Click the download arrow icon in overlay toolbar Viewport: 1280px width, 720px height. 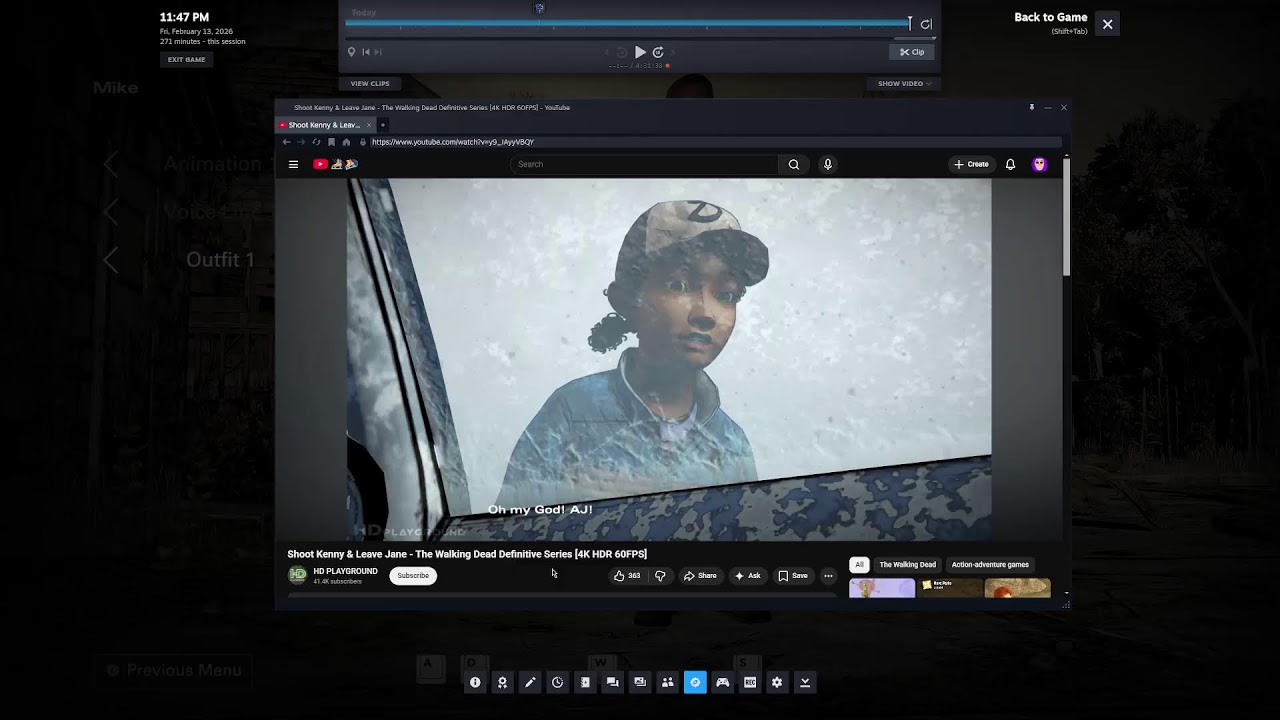point(805,682)
